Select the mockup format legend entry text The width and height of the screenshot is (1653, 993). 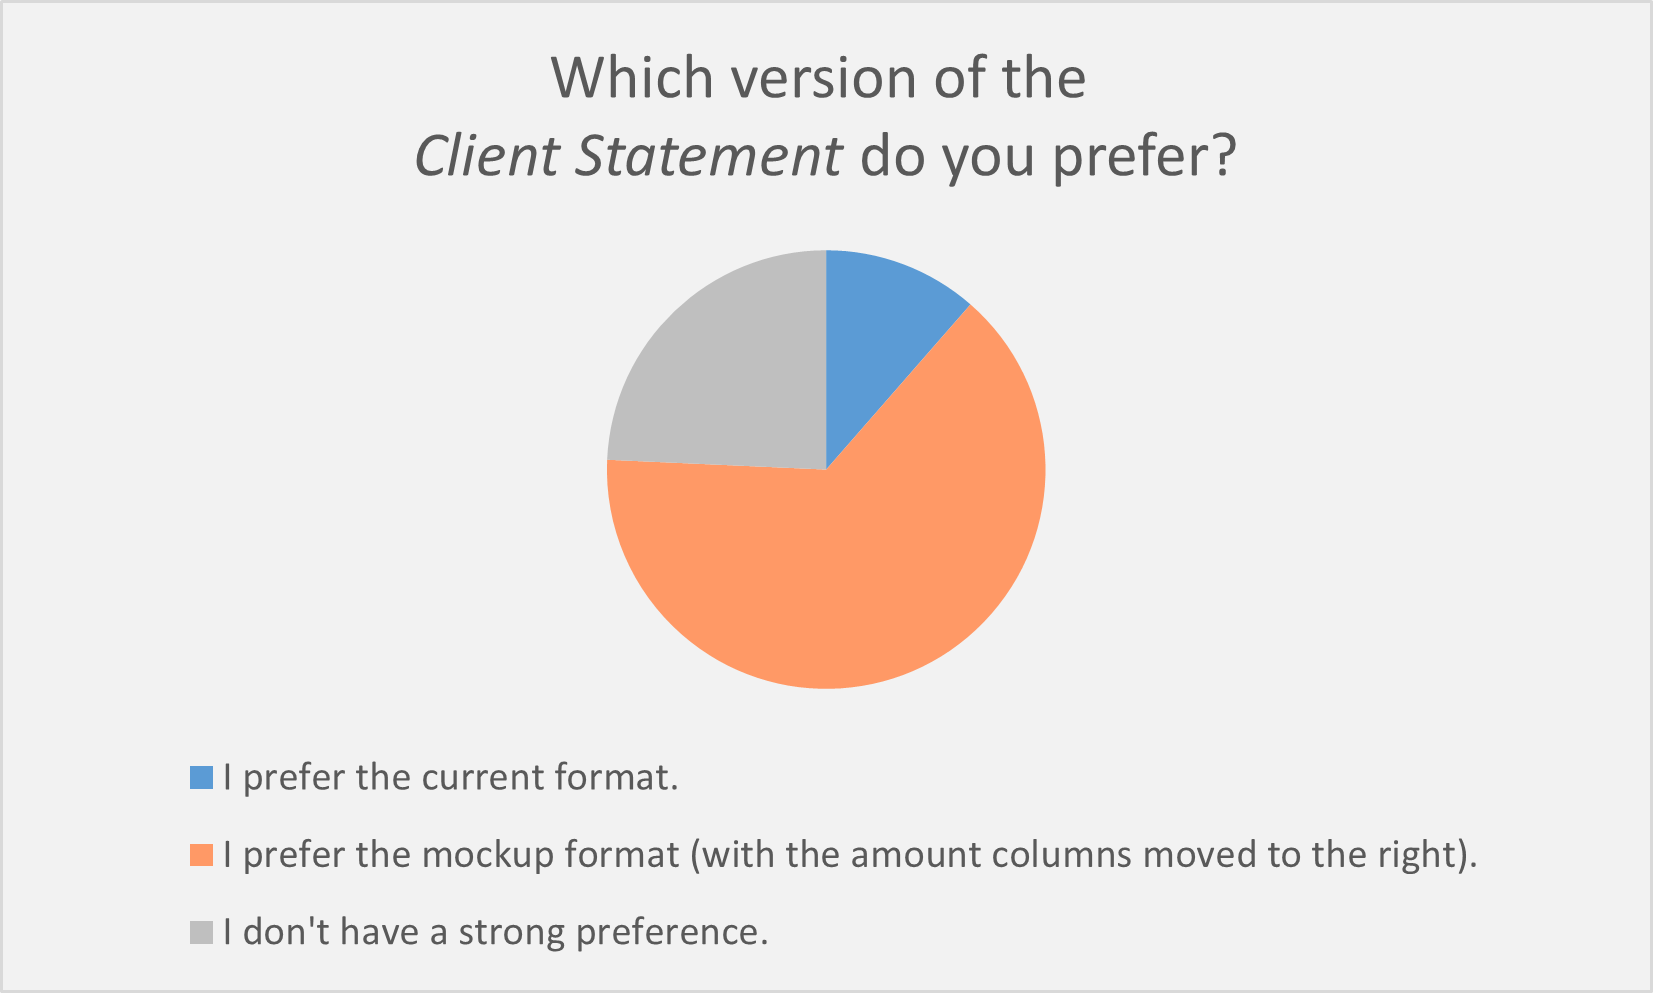point(850,855)
